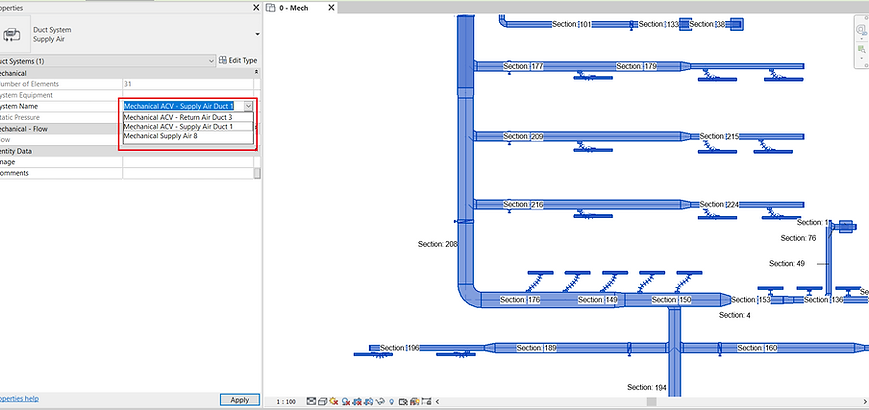Screen dimensions: 869x410
Task: Select the Section: 179 duct label
Action: [x=636, y=66]
